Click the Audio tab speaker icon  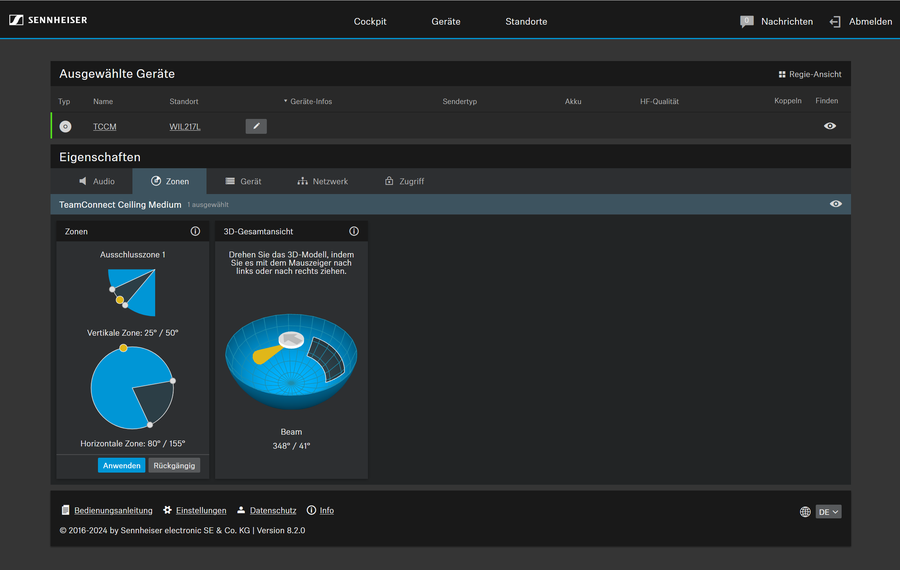click(x=83, y=181)
